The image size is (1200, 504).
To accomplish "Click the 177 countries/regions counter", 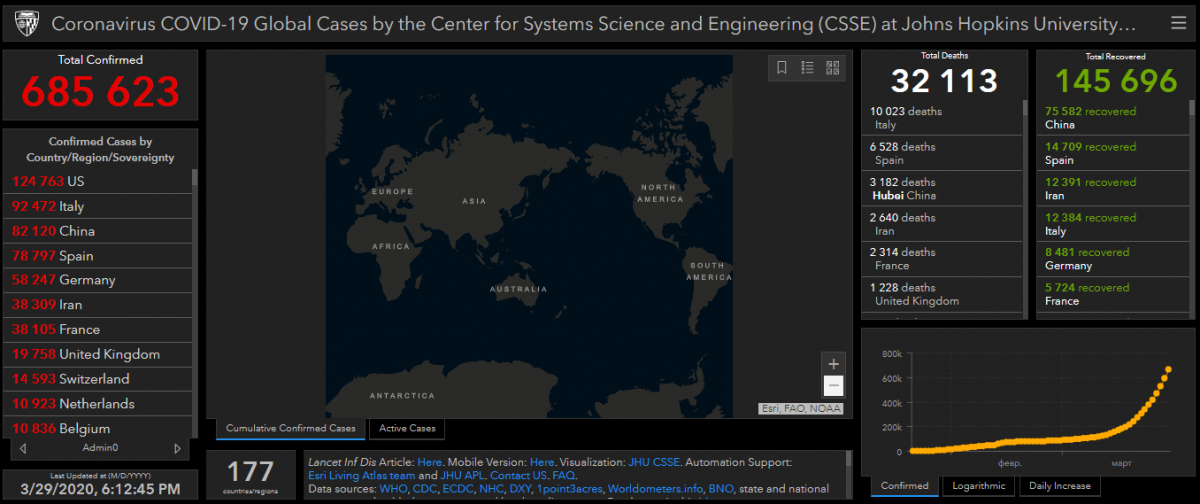I will click(x=250, y=474).
